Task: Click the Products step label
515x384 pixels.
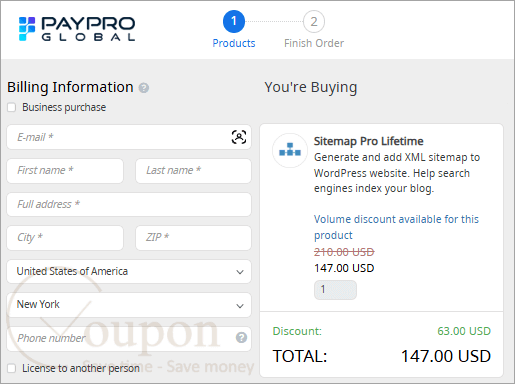Action: [234, 43]
